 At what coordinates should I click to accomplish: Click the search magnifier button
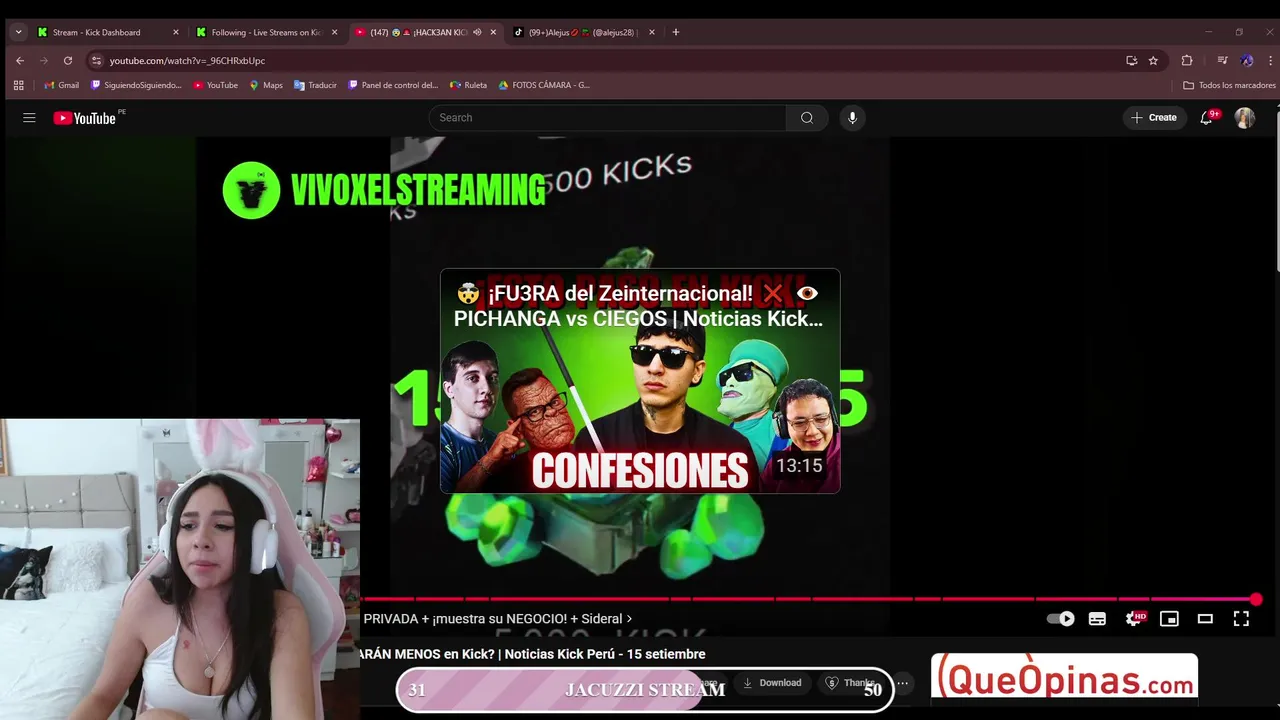coord(807,118)
